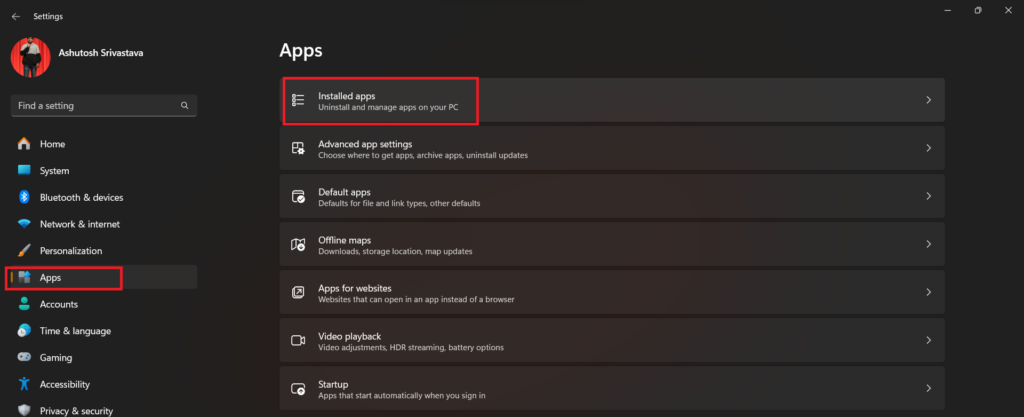Open Bluetooth & devices in sidebar
The width and height of the screenshot is (1024, 417).
[x=81, y=197]
